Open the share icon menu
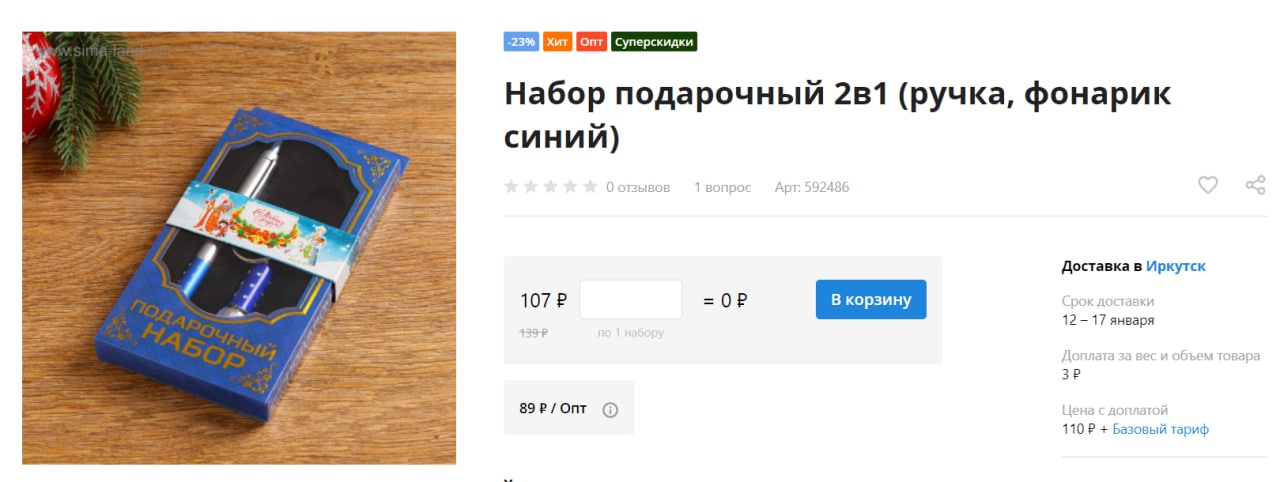The width and height of the screenshot is (1280, 482). 1255,185
